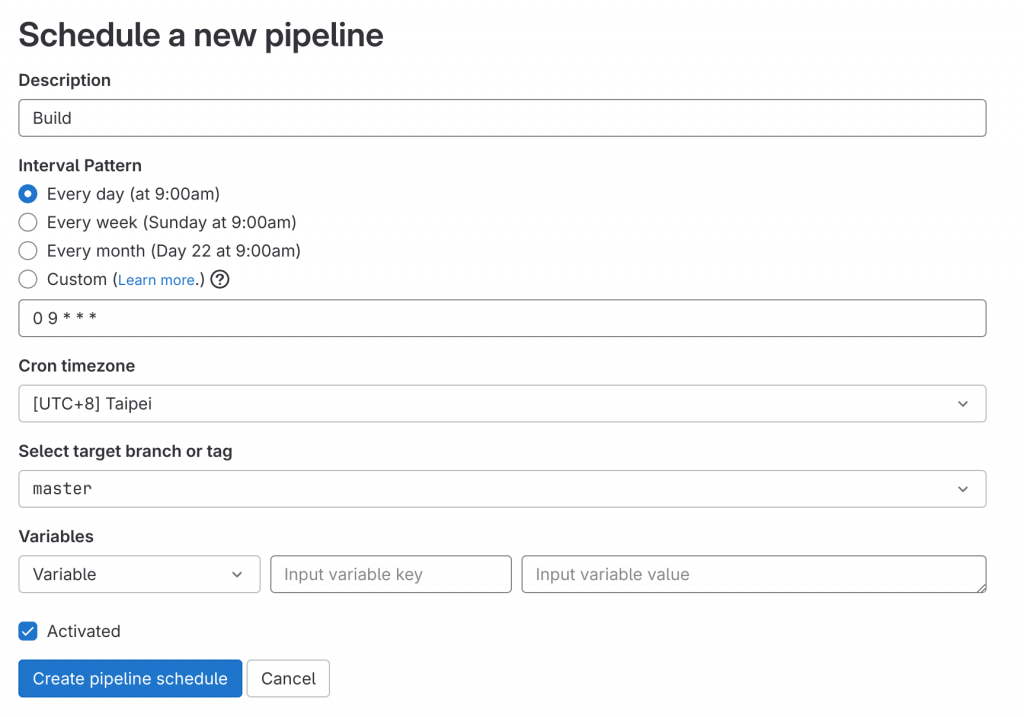Click the chevron arrow in target branch field
1024x717 pixels.
coord(962,489)
